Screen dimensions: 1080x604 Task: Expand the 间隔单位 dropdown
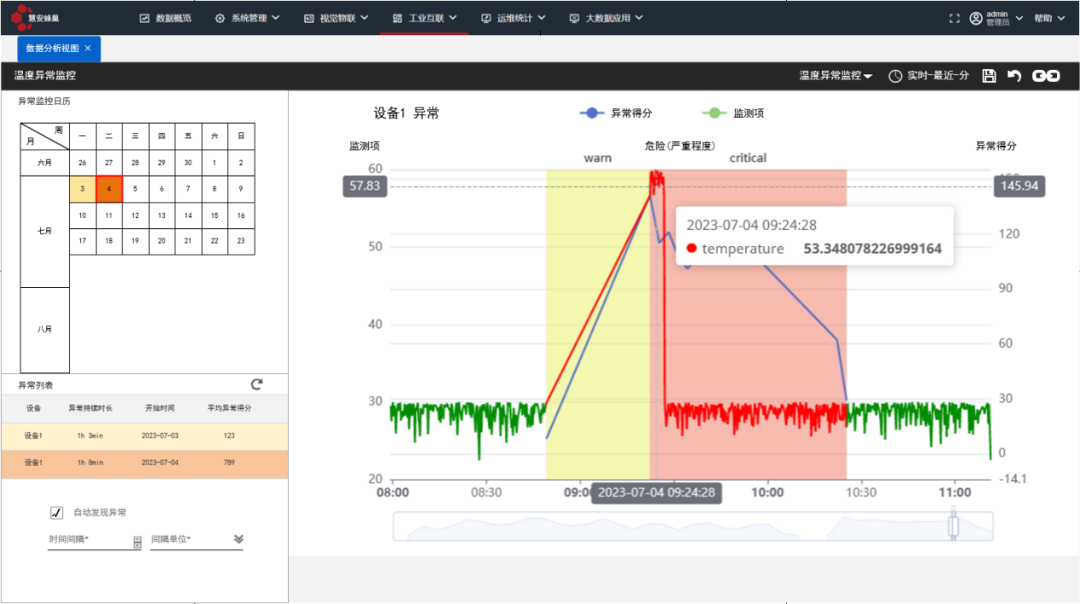[238, 540]
